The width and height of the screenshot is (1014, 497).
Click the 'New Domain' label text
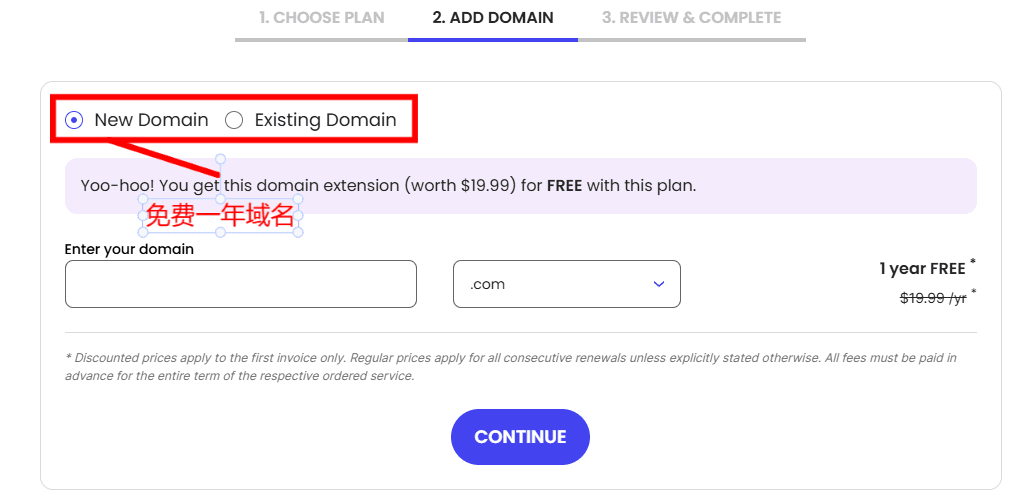(x=151, y=120)
